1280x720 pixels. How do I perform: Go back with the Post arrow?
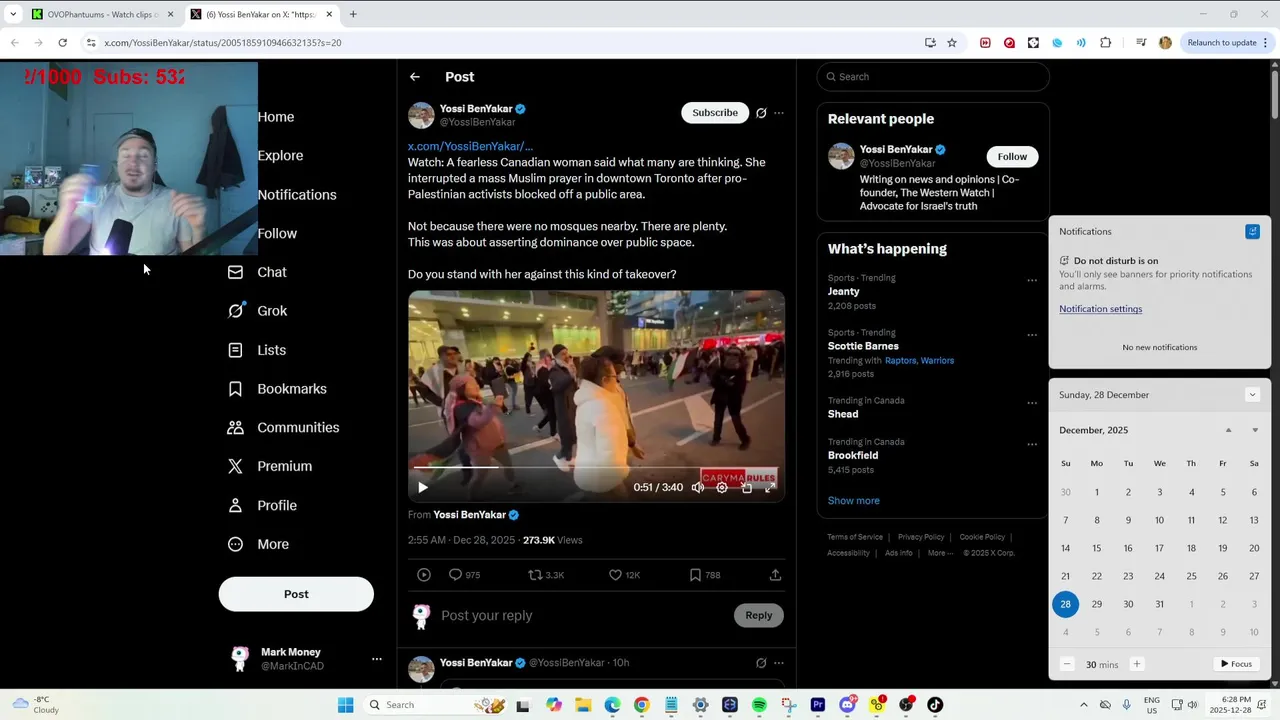coord(415,77)
